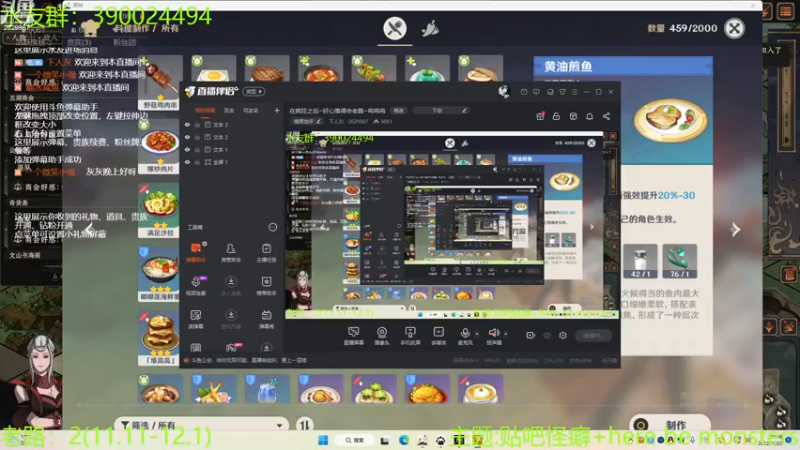Lock the 文本 3 layer

pyautogui.click(x=197, y=124)
